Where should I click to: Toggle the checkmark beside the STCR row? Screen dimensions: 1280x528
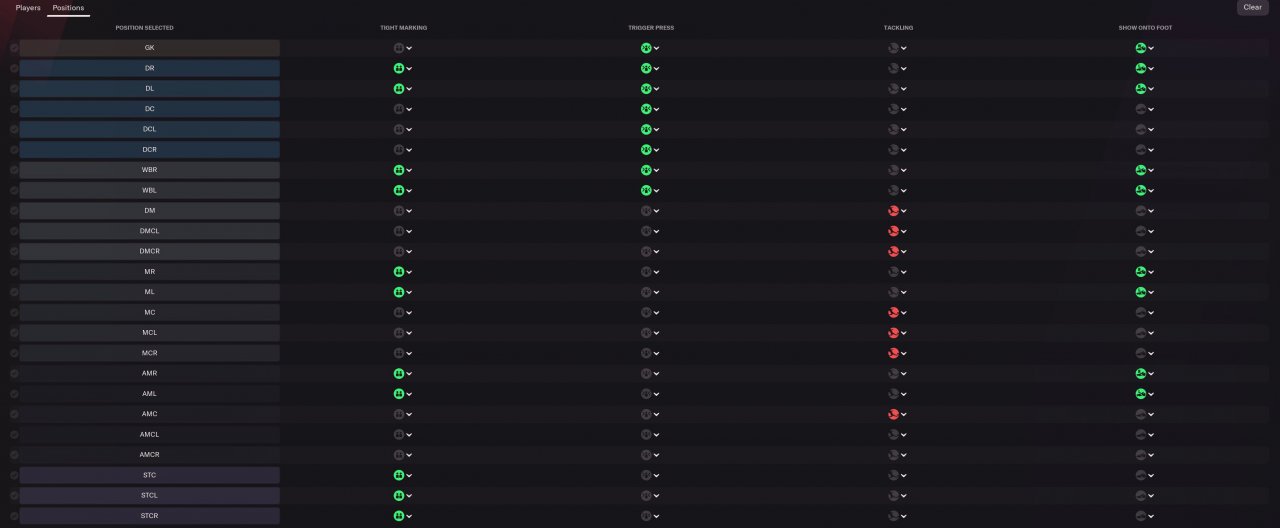pyautogui.click(x=14, y=516)
